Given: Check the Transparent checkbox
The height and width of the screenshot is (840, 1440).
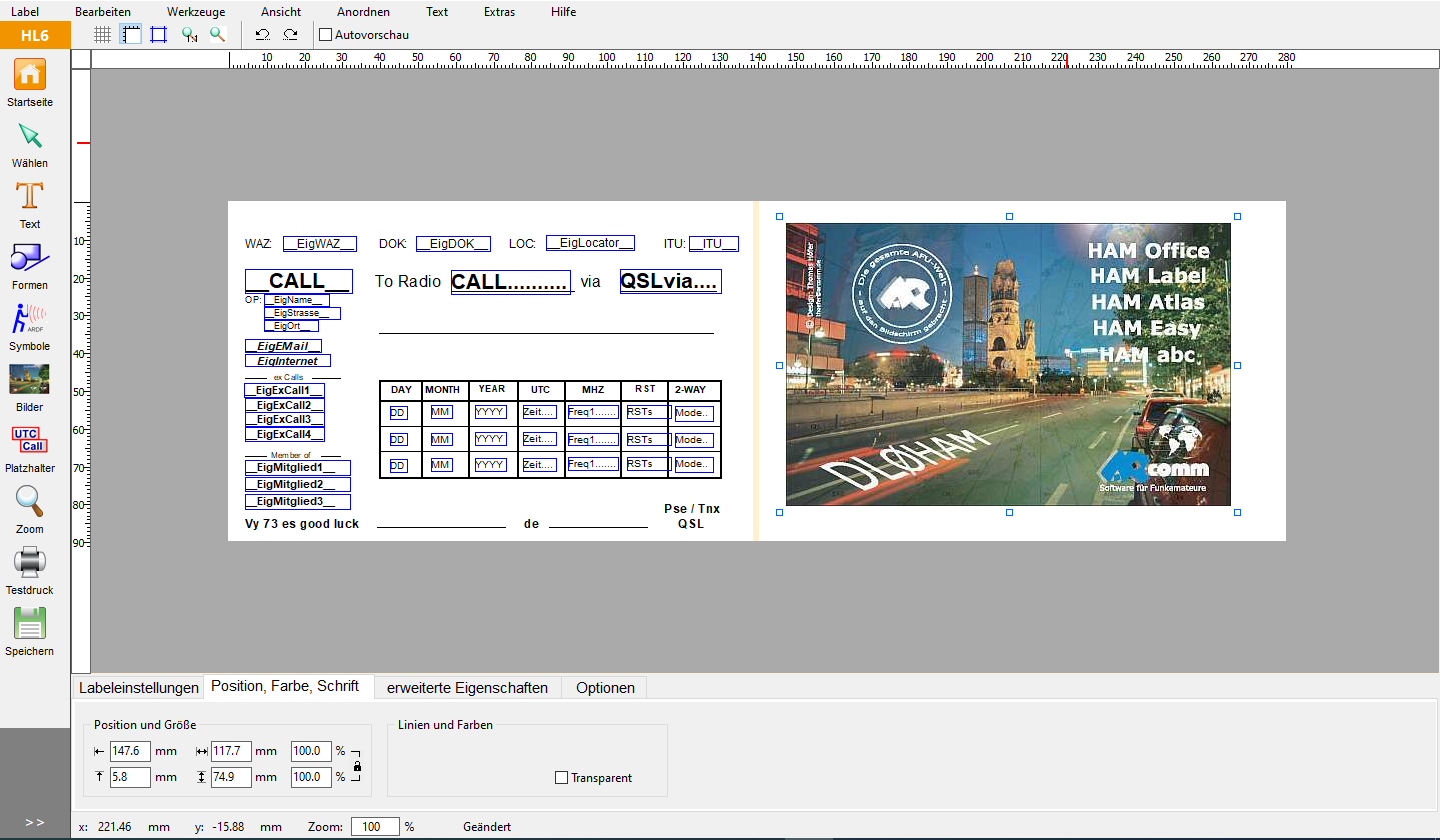Looking at the screenshot, I should tap(561, 777).
